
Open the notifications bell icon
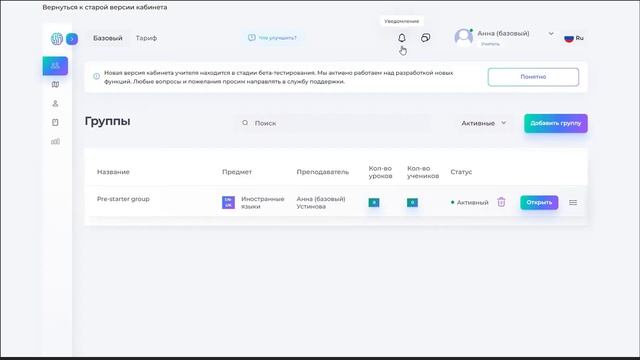tap(402, 38)
